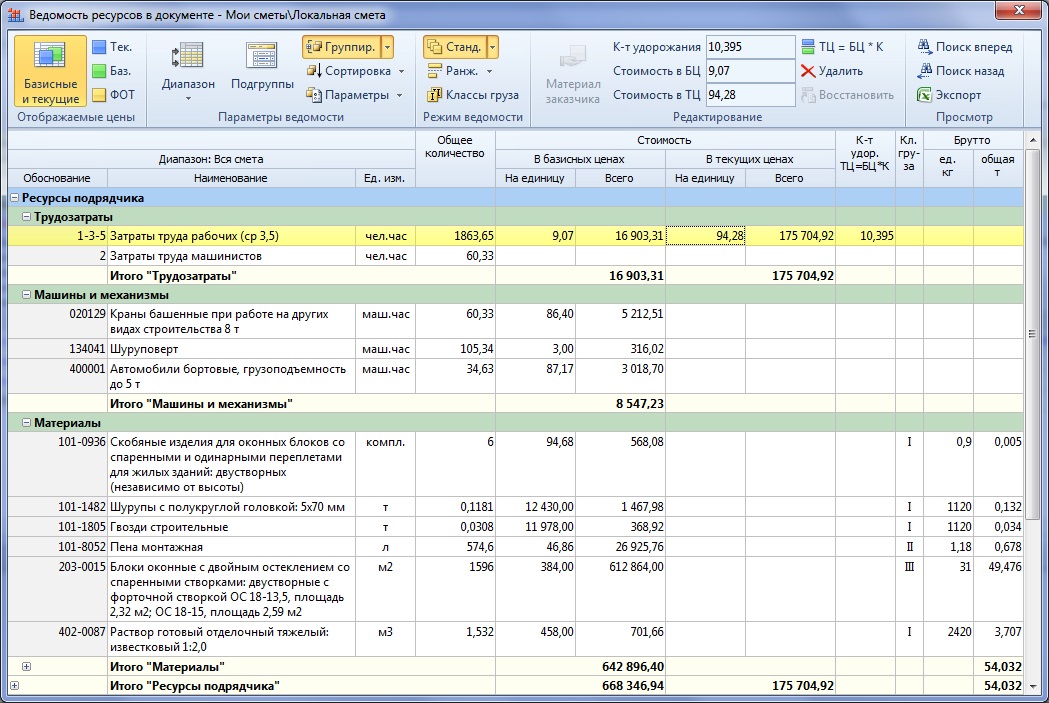
Task: Click Классы груза icon
Action: pyautogui.click(x=435, y=95)
